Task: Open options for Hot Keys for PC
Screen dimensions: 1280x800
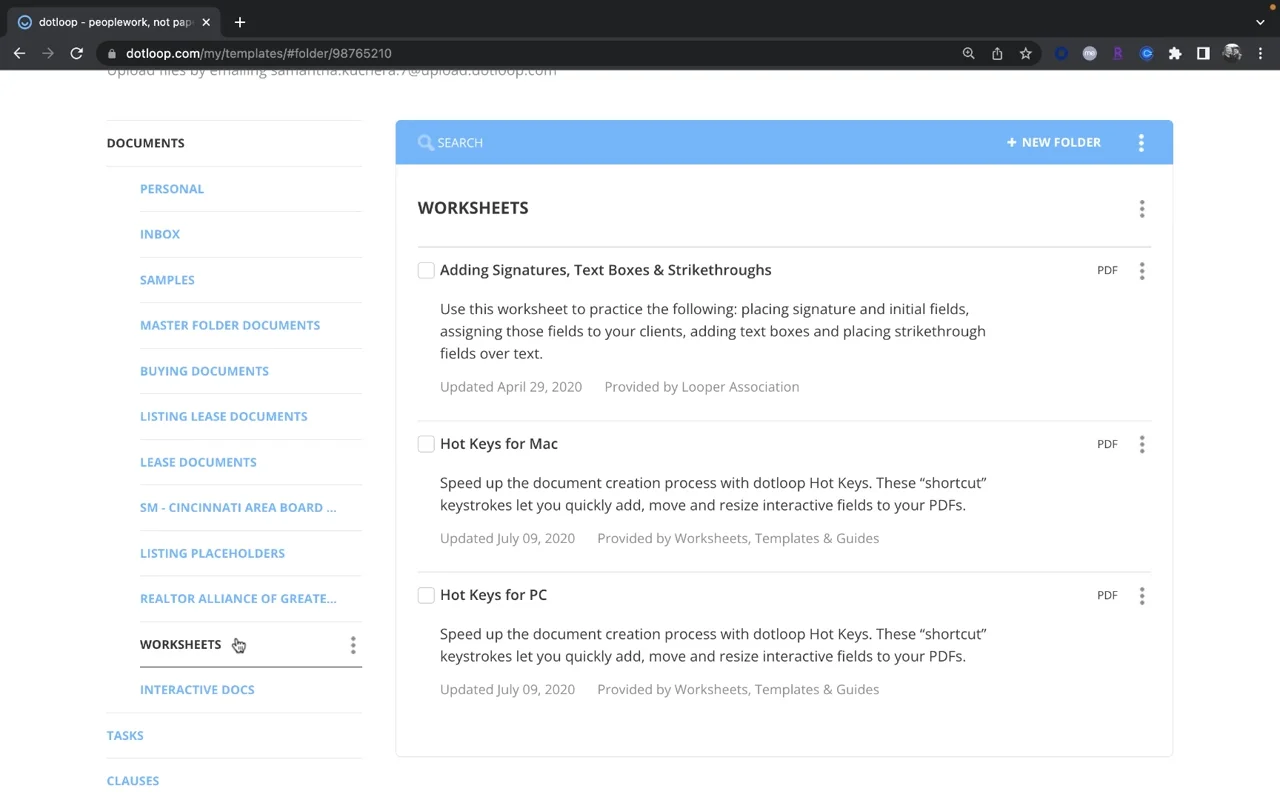Action: (x=1142, y=596)
